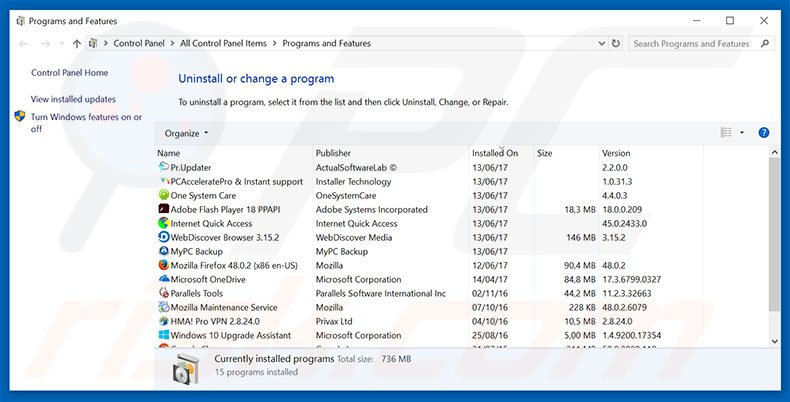Expand the chevron after All Control Panel Items
Image resolution: width=790 pixels, height=402 pixels.
click(x=275, y=43)
